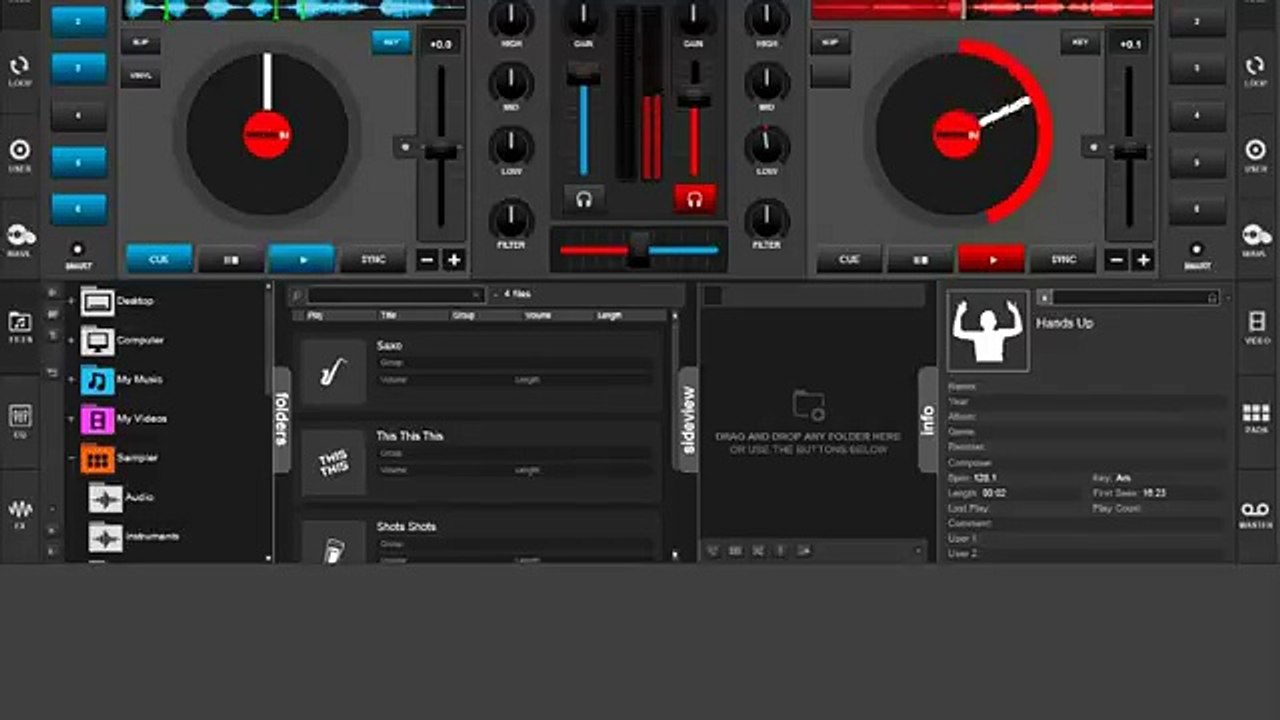Click the This This This sample icon
Viewport: 1280px width, 720px height.
333,462
